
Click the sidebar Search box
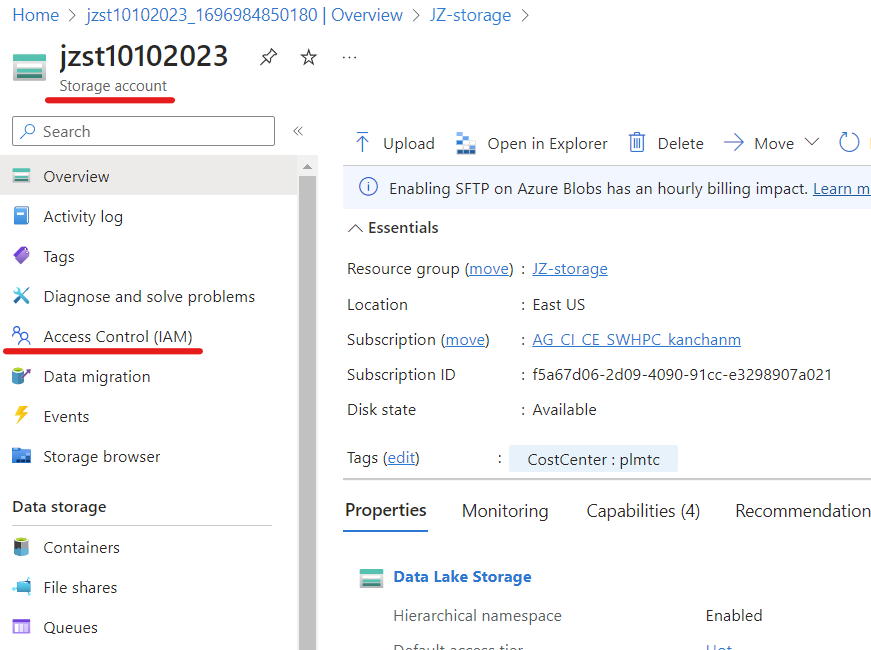click(x=143, y=131)
